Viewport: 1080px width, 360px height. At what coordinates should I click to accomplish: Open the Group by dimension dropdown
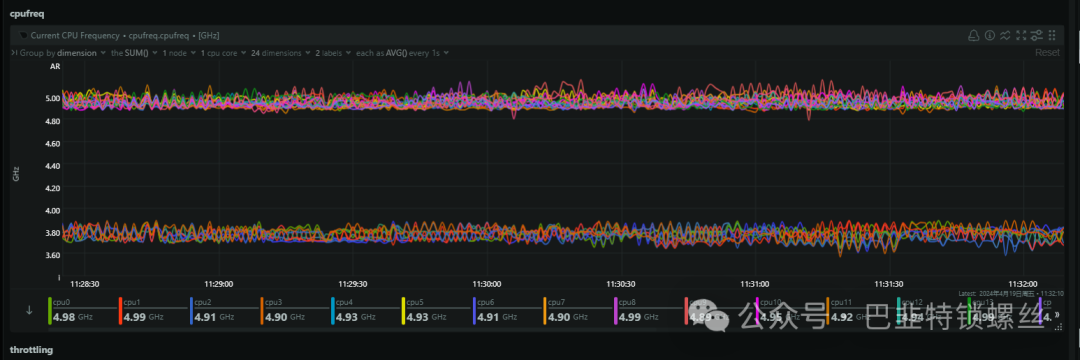click(63, 52)
